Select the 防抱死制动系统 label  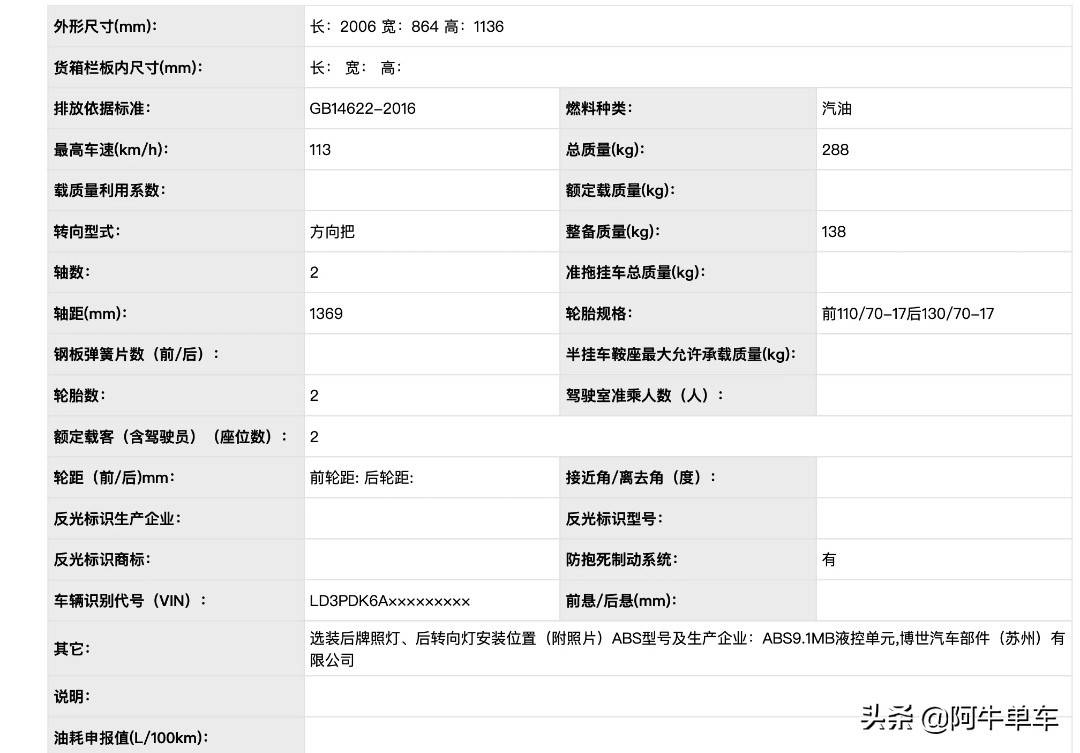pyautogui.click(x=622, y=559)
